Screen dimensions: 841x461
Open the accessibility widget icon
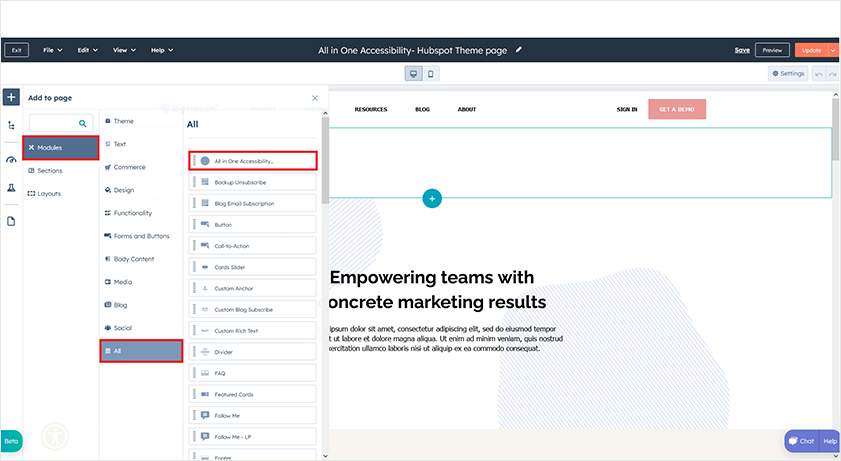pos(55,436)
